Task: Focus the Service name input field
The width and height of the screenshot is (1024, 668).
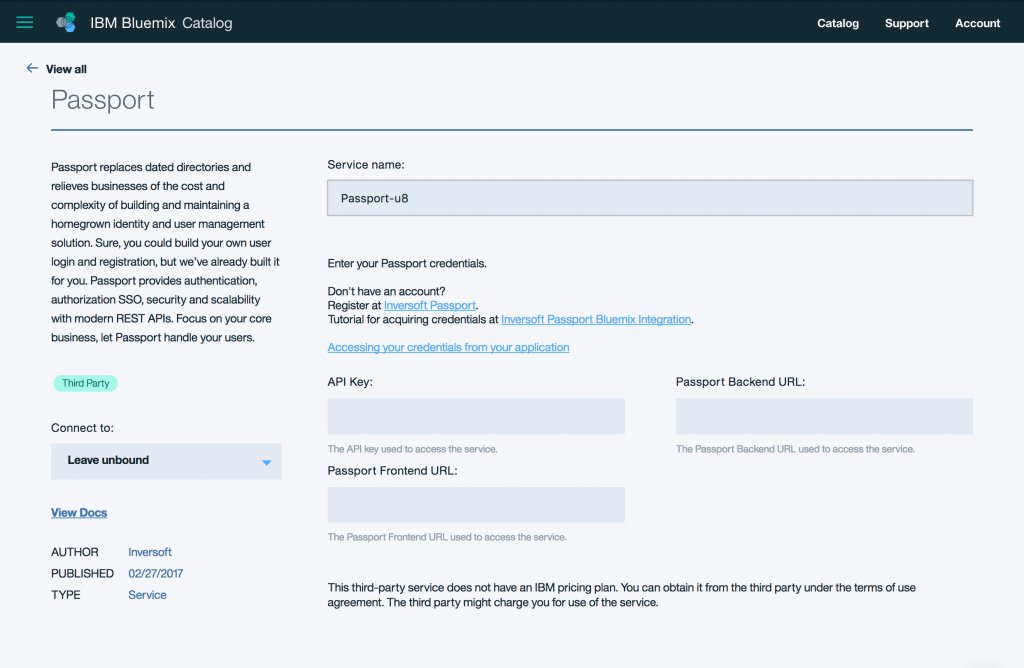Action: pos(650,198)
